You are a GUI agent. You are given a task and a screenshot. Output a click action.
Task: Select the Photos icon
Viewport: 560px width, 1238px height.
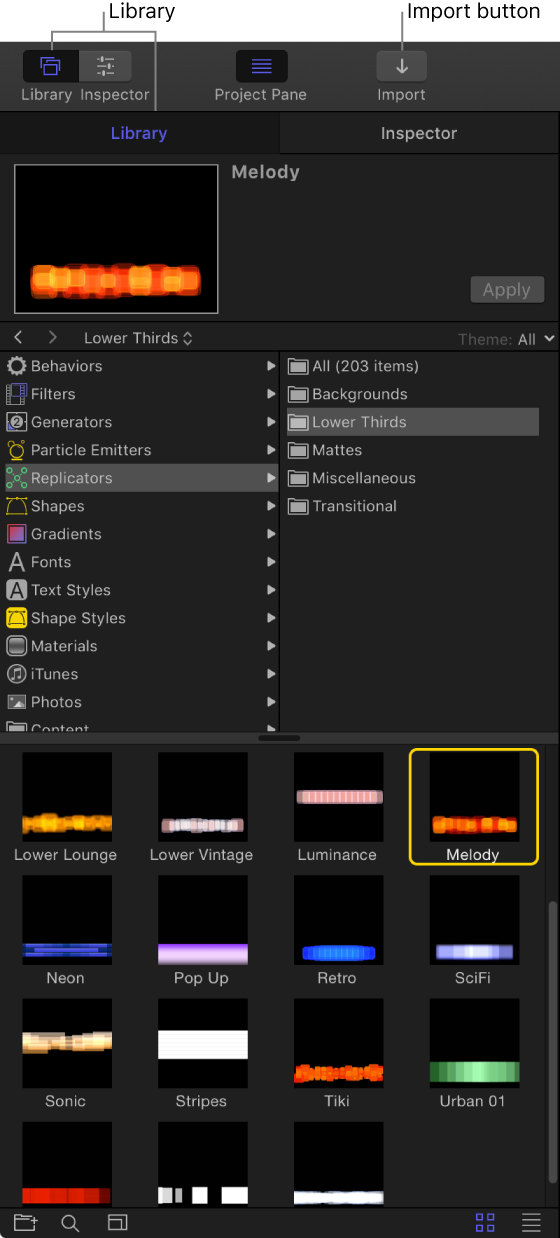tap(16, 702)
